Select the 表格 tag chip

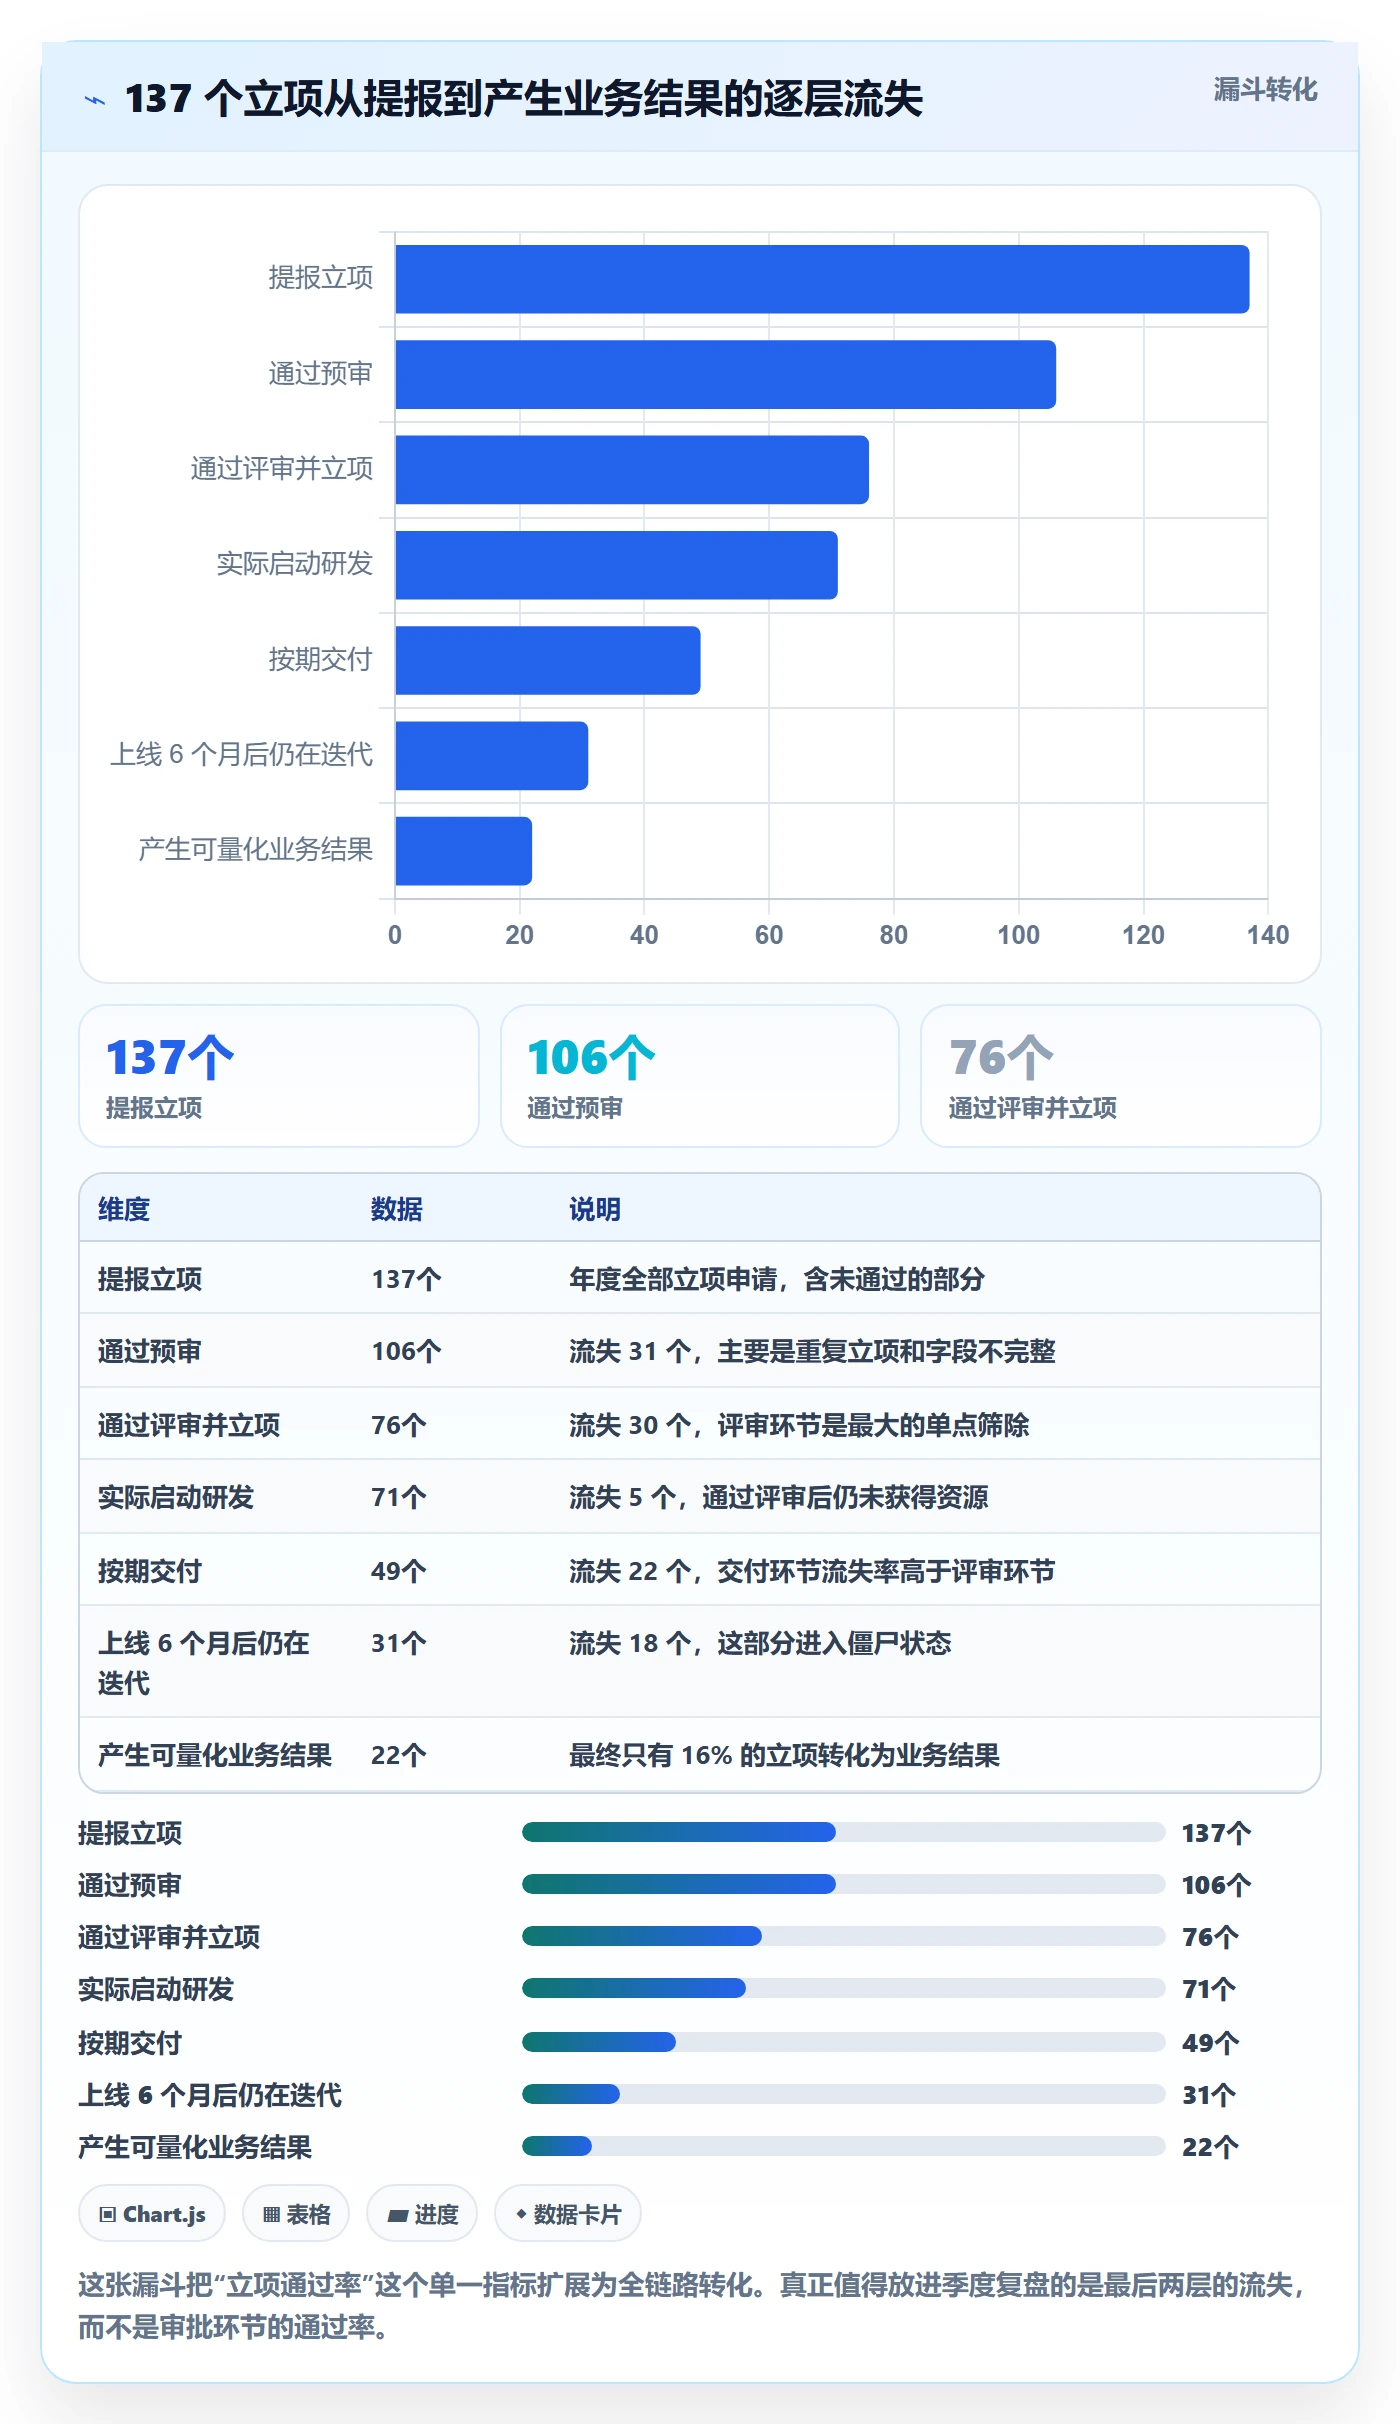pyautogui.click(x=296, y=2214)
